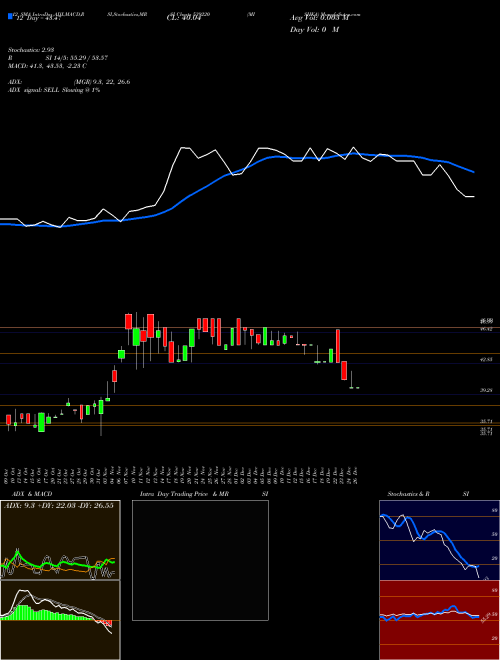Click the 'Stochastics & RSI' panel title
The height and width of the screenshot is (660, 500).
pos(428,494)
